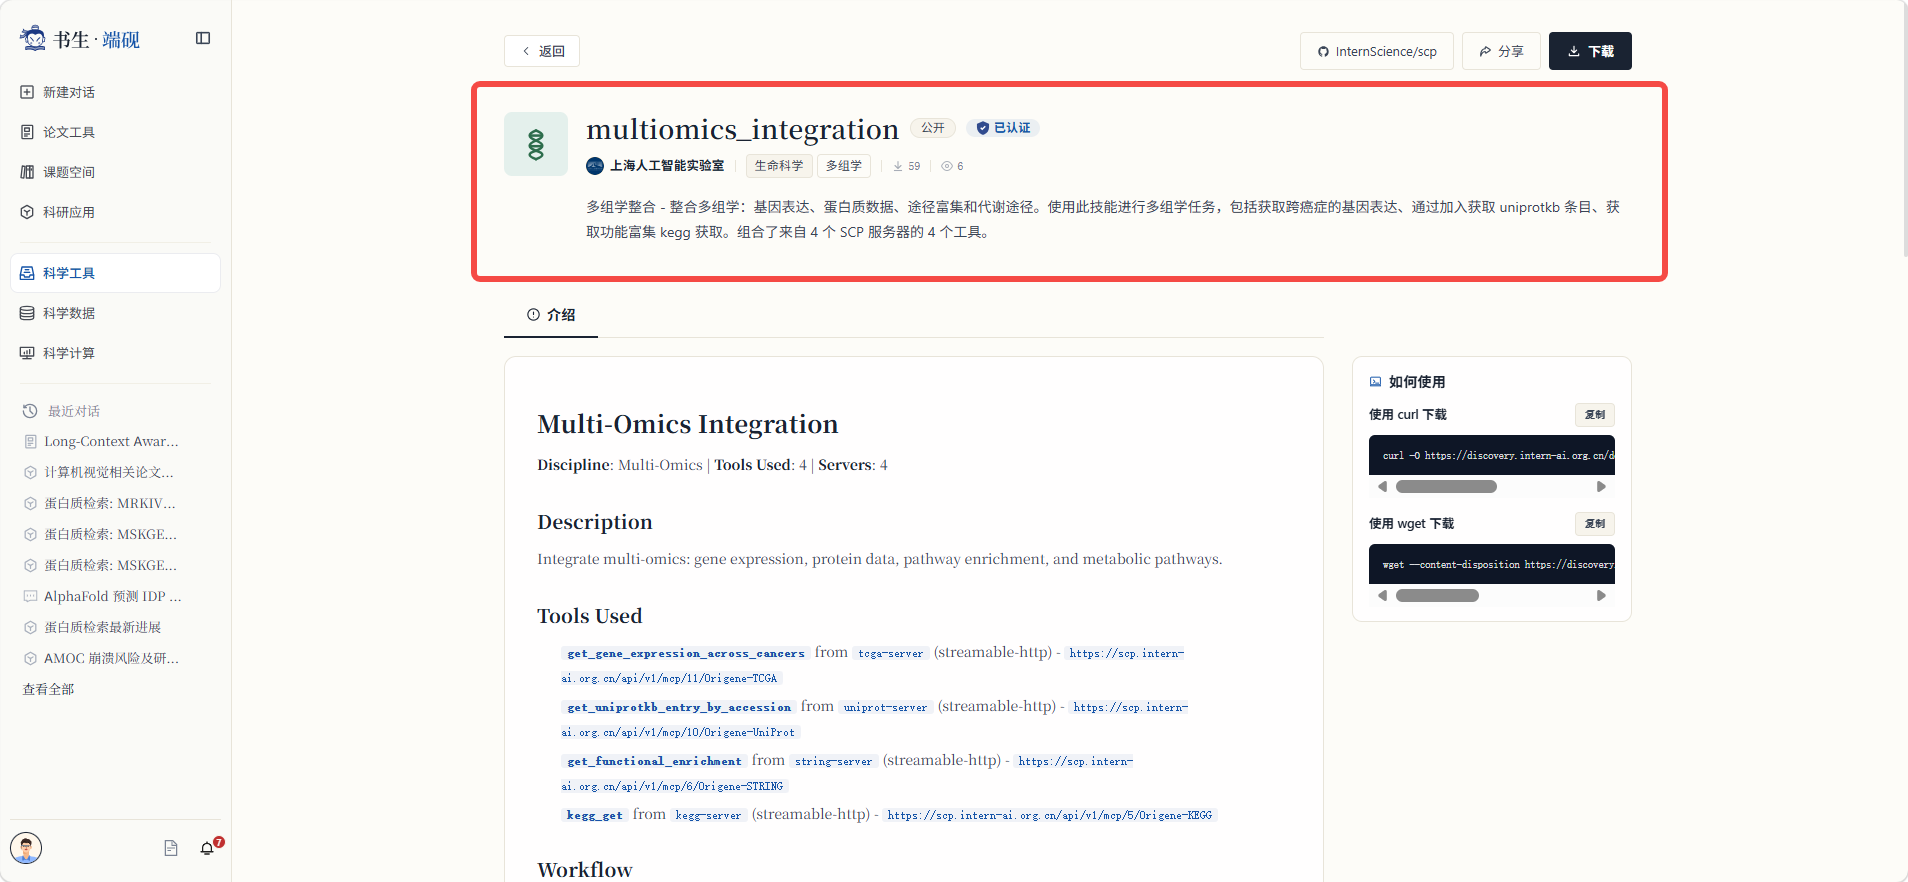Screen dimensions: 1908x882
Task: Switch to the 介绍 tab
Action: coord(551,315)
